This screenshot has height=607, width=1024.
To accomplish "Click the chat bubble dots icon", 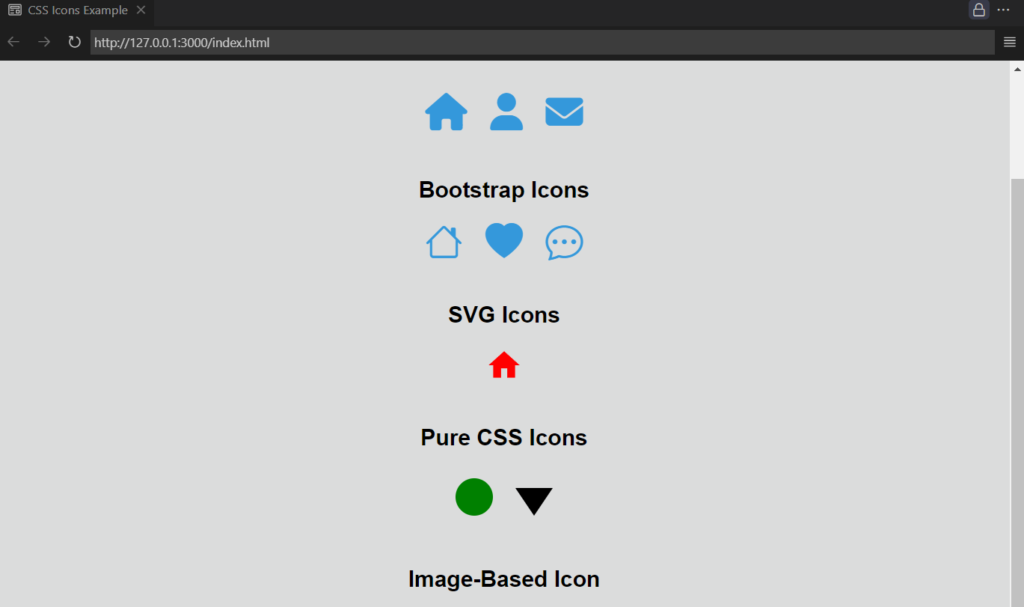I will pyautogui.click(x=564, y=242).
